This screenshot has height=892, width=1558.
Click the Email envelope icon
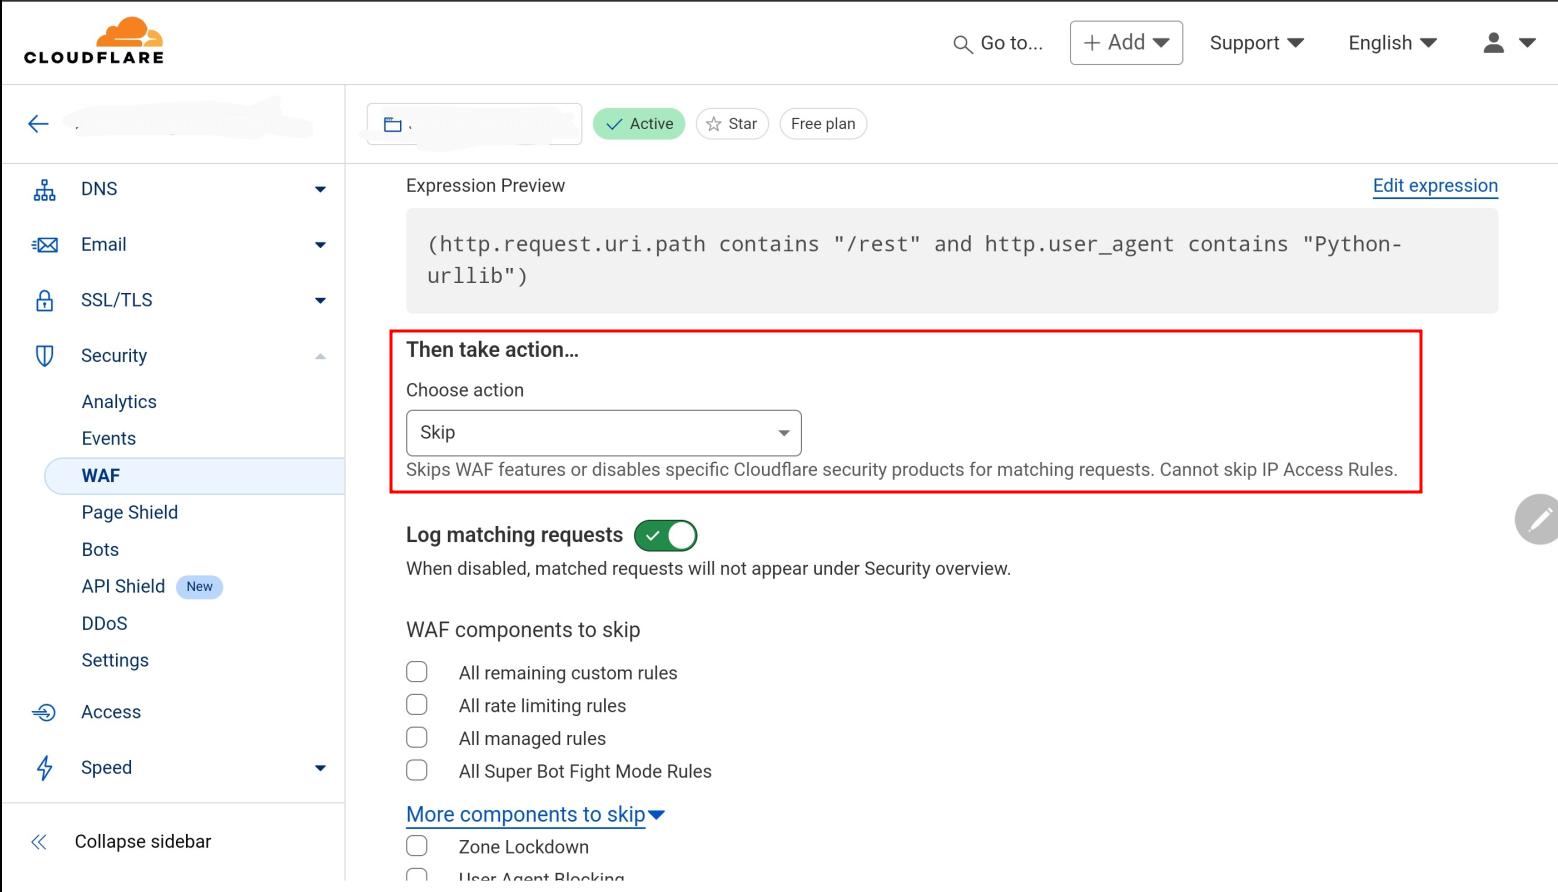pos(45,245)
